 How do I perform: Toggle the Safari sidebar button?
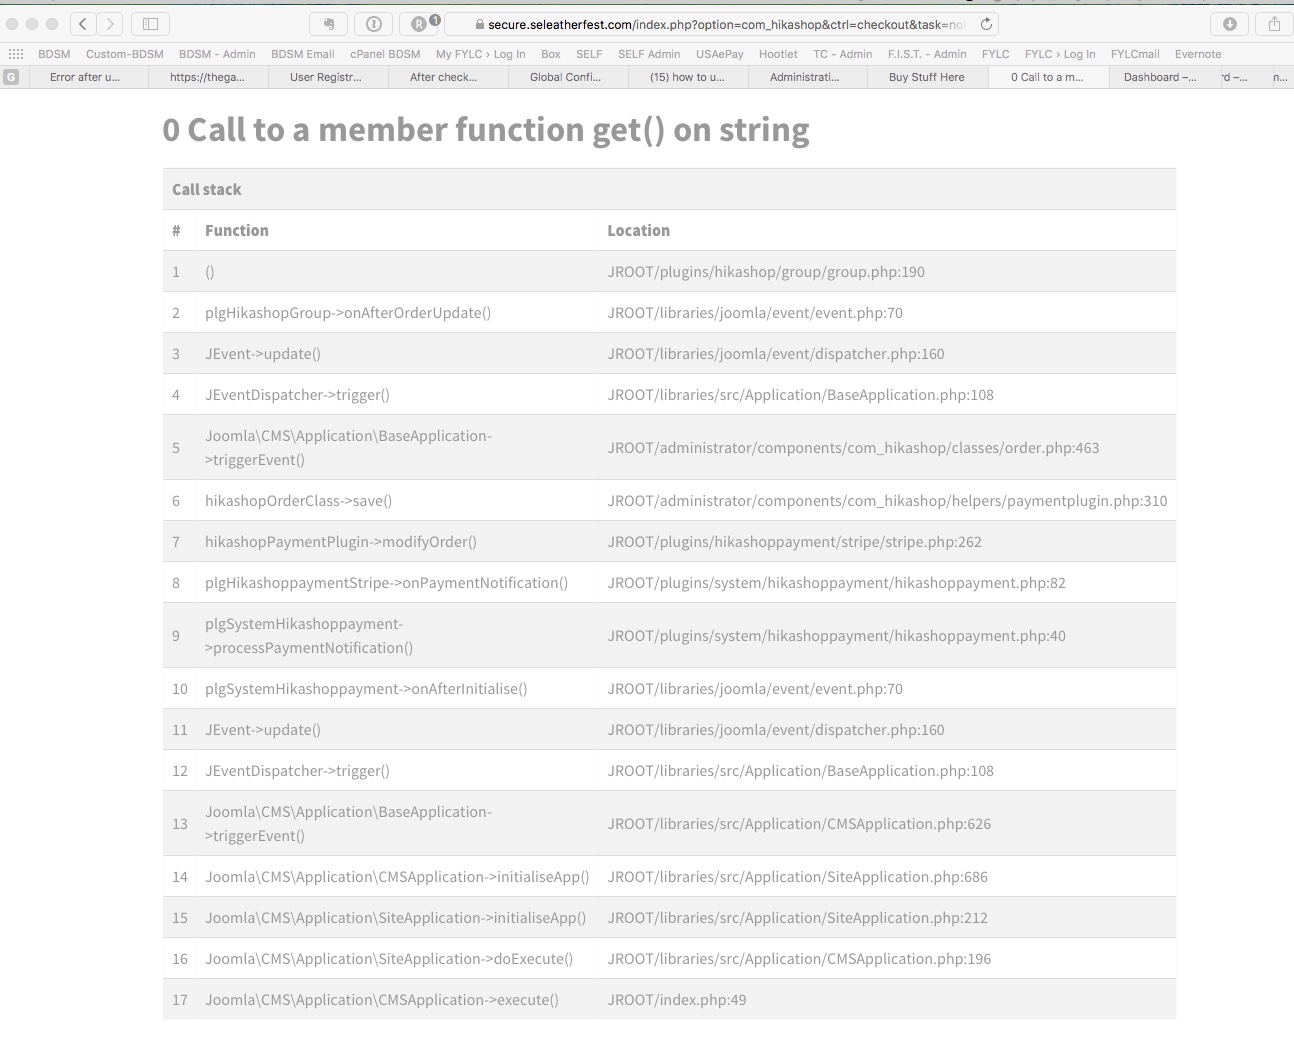click(x=151, y=24)
